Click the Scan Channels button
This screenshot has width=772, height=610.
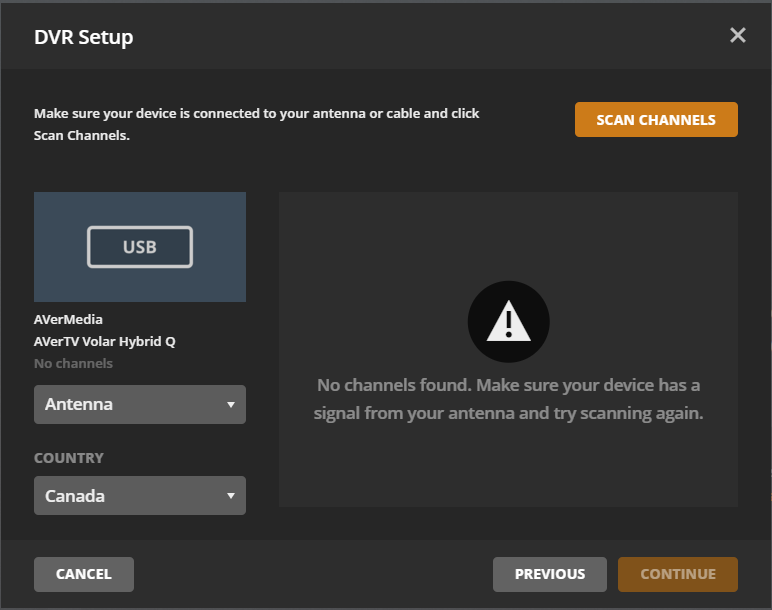[656, 120]
